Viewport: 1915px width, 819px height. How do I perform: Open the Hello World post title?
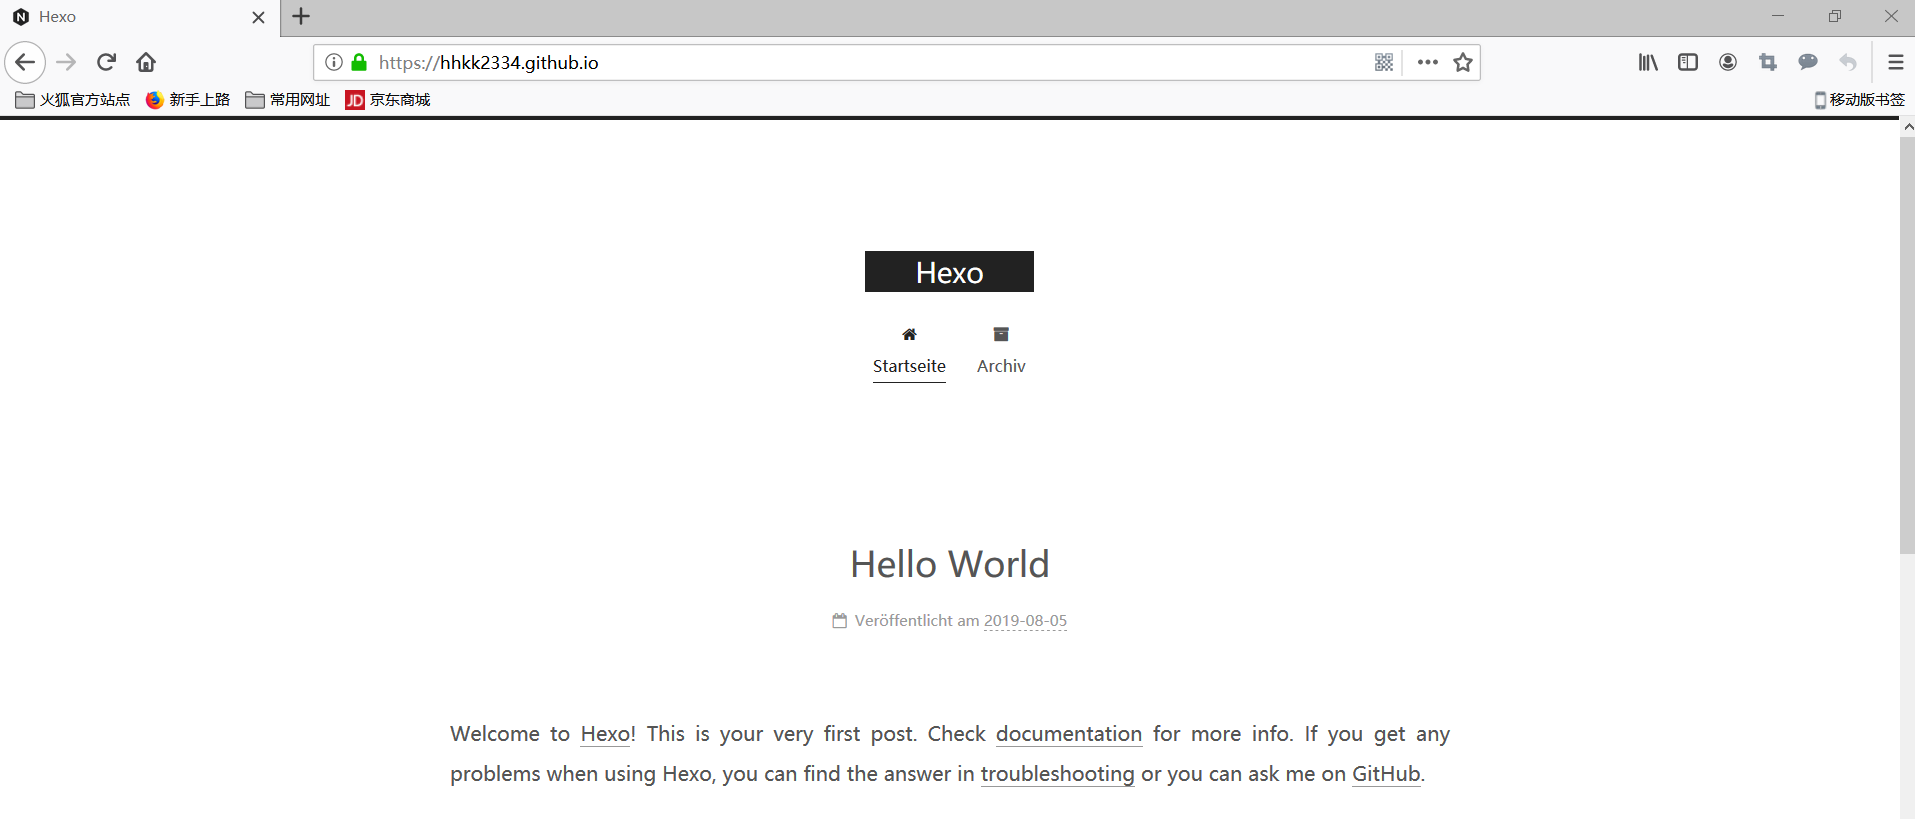950,564
